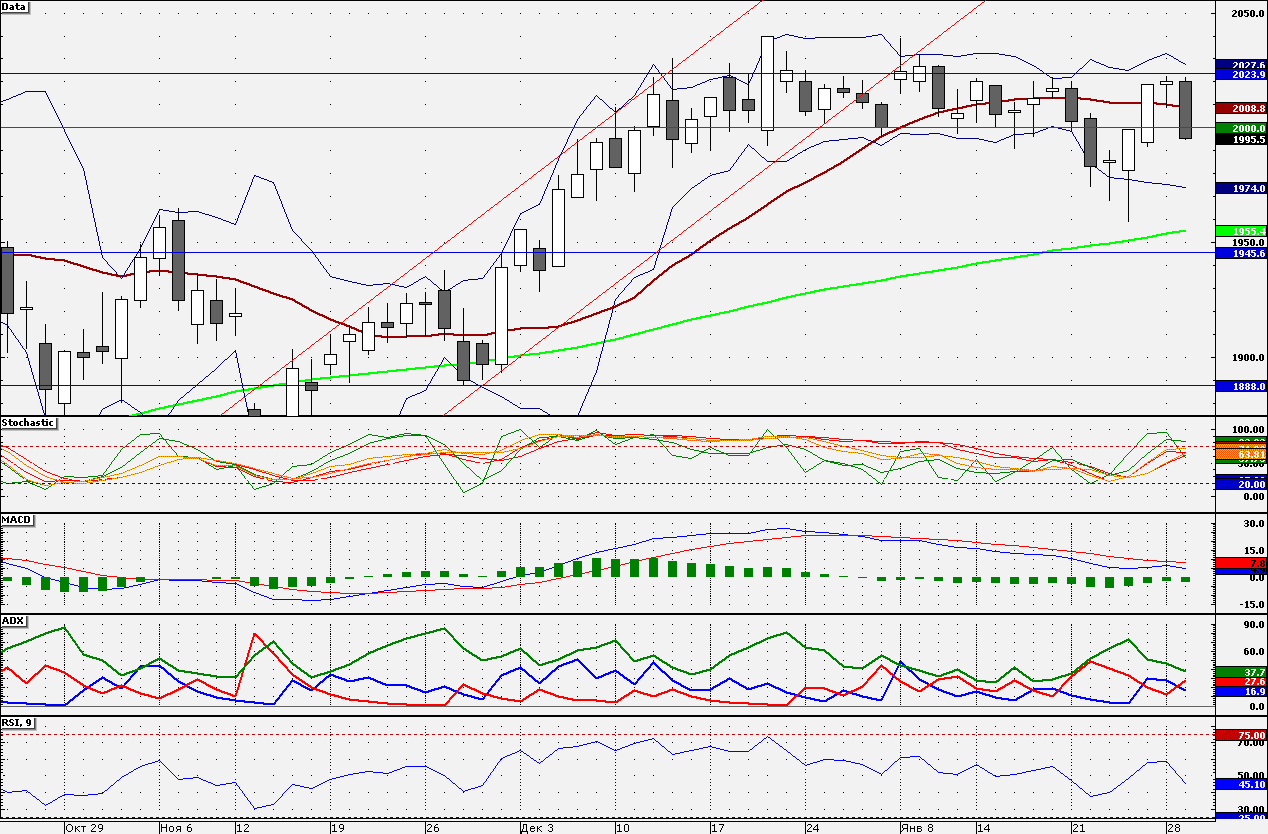Viewport: 1268px width, 834px height.
Task: Click the 19 date label on time axis
Action: pyautogui.click(x=338, y=828)
